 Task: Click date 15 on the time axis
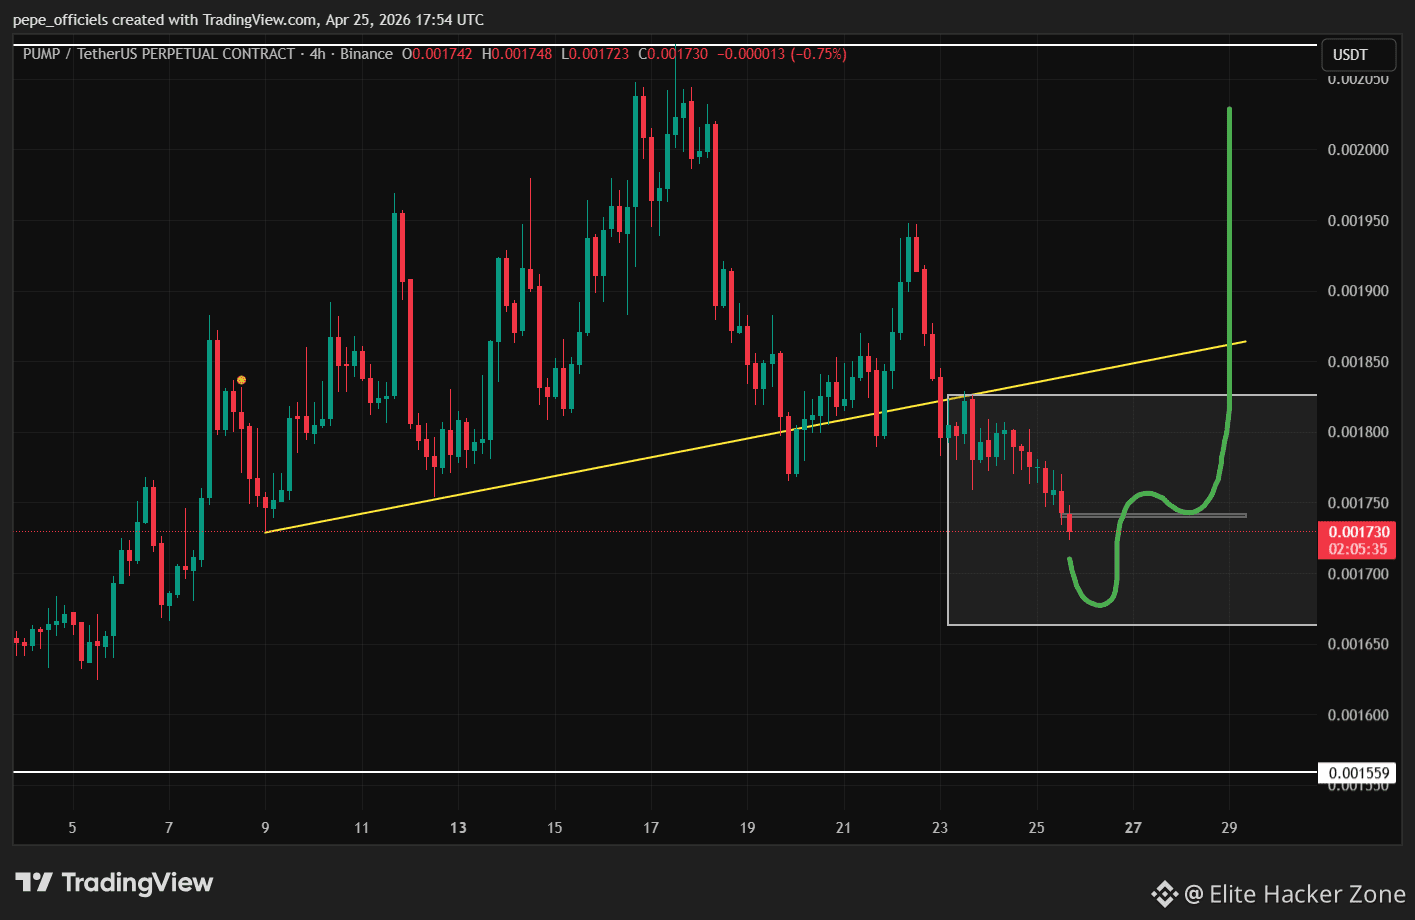pyautogui.click(x=555, y=828)
